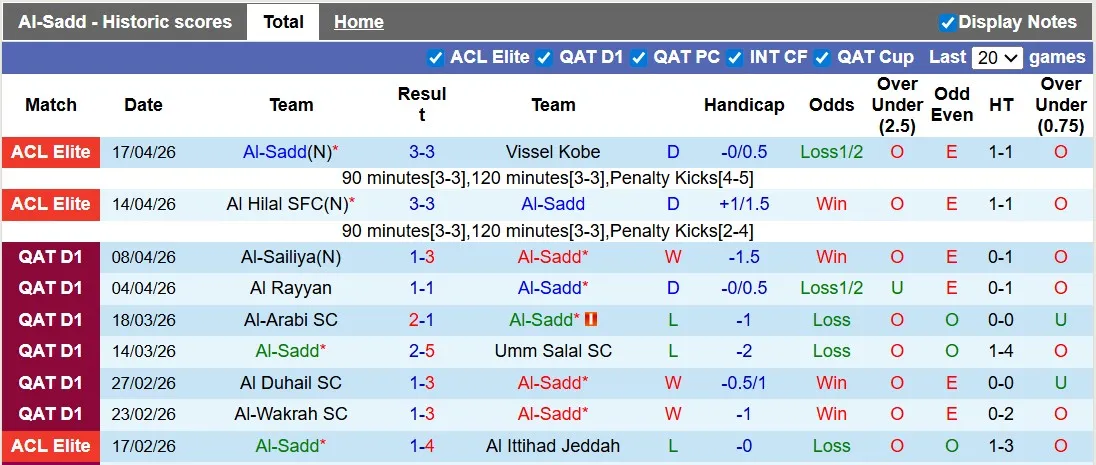Toggle the QAT PC filter checkbox

pos(638,58)
